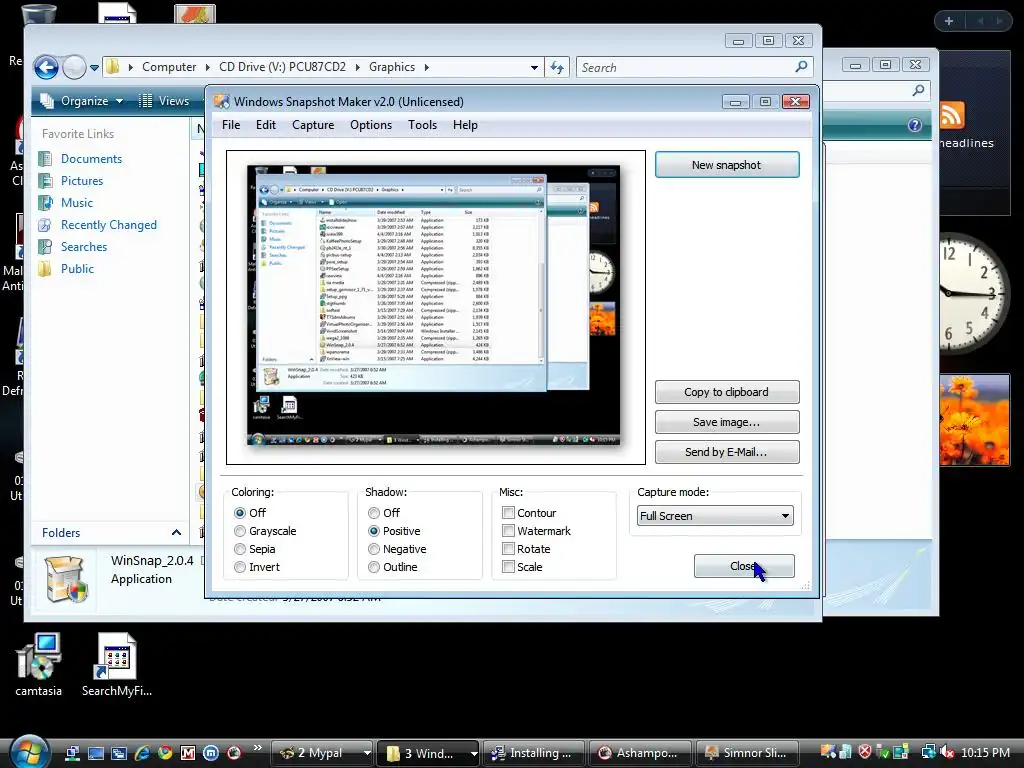Click the snapshot preview thumbnail

434,305
